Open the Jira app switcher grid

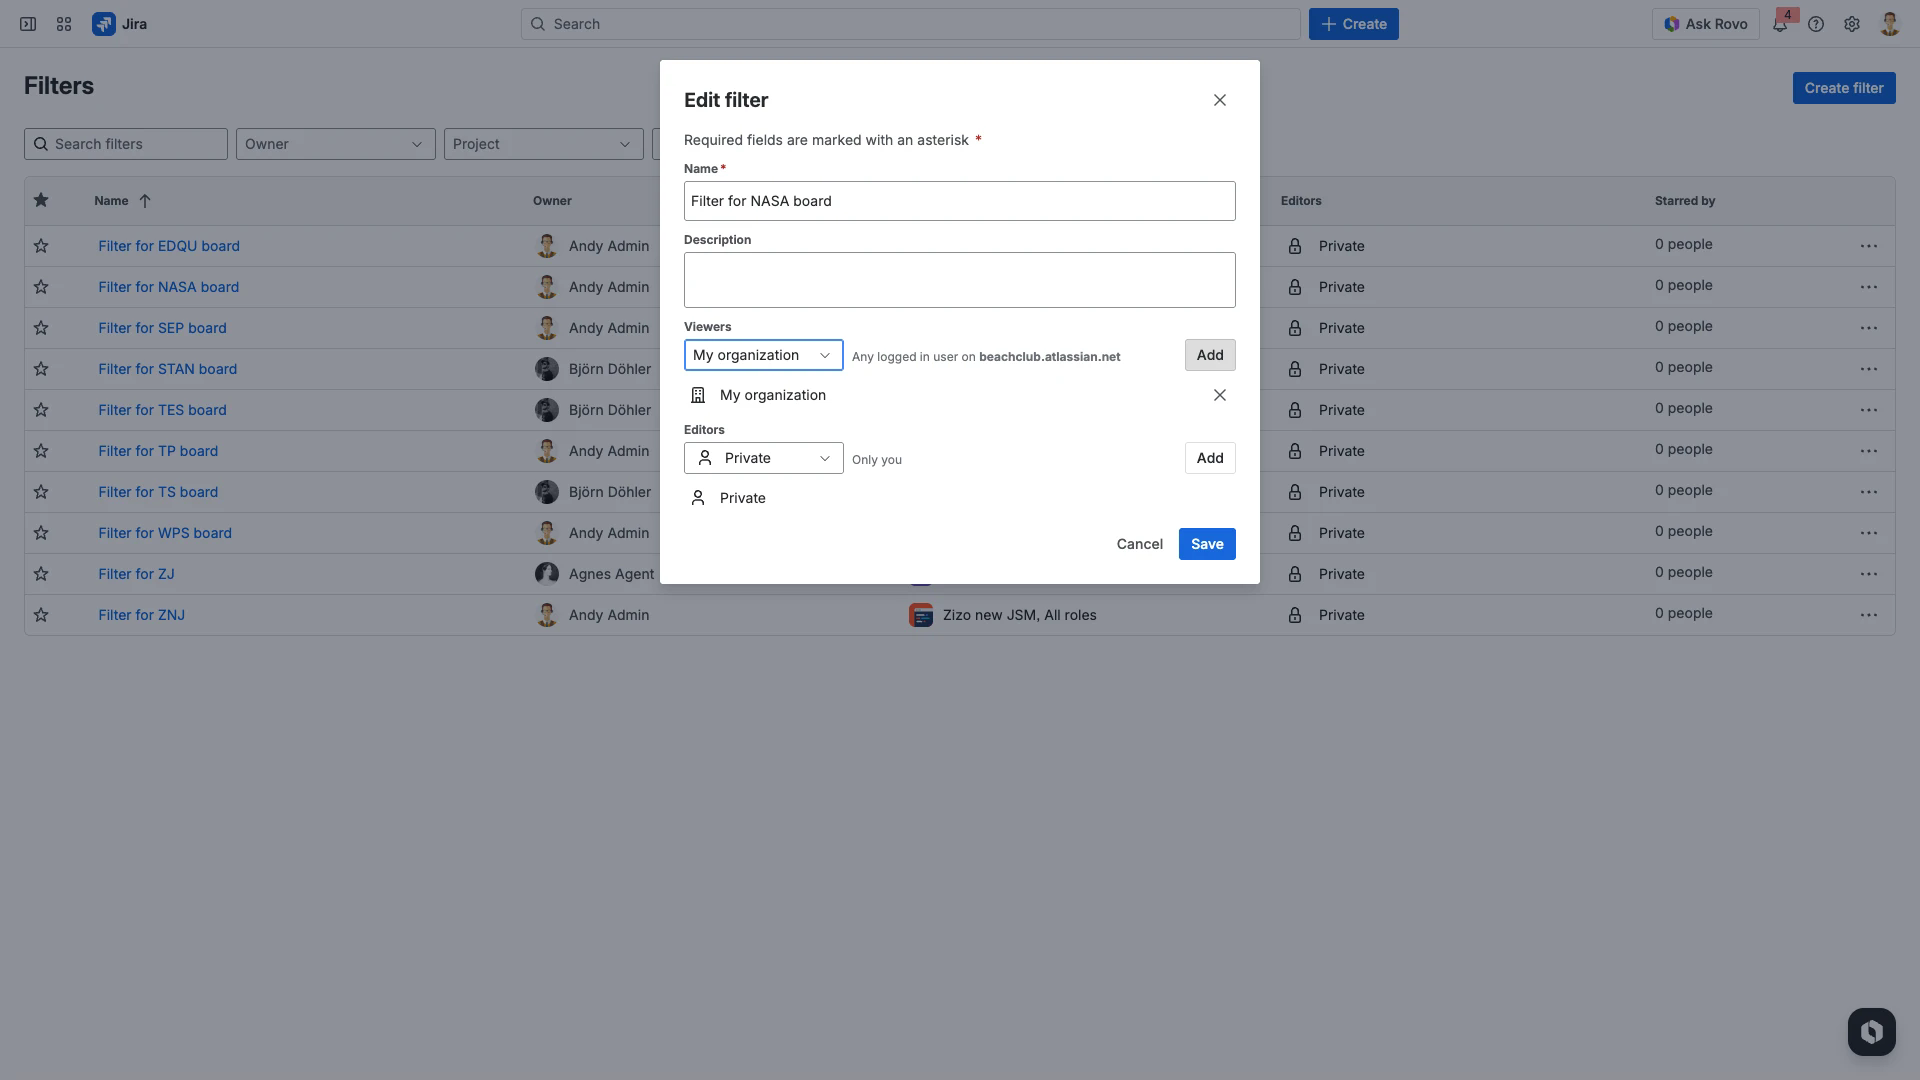point(63,23)
